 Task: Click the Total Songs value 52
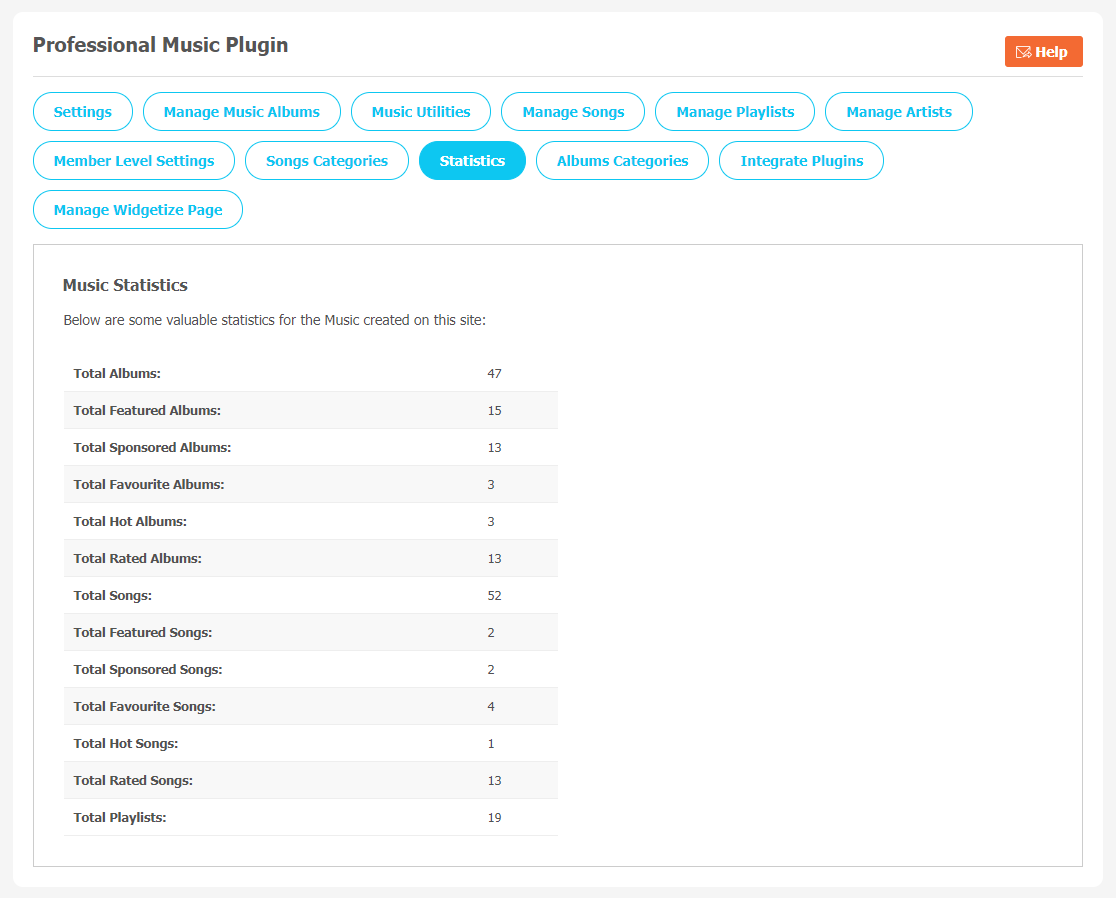click(495, 596)
